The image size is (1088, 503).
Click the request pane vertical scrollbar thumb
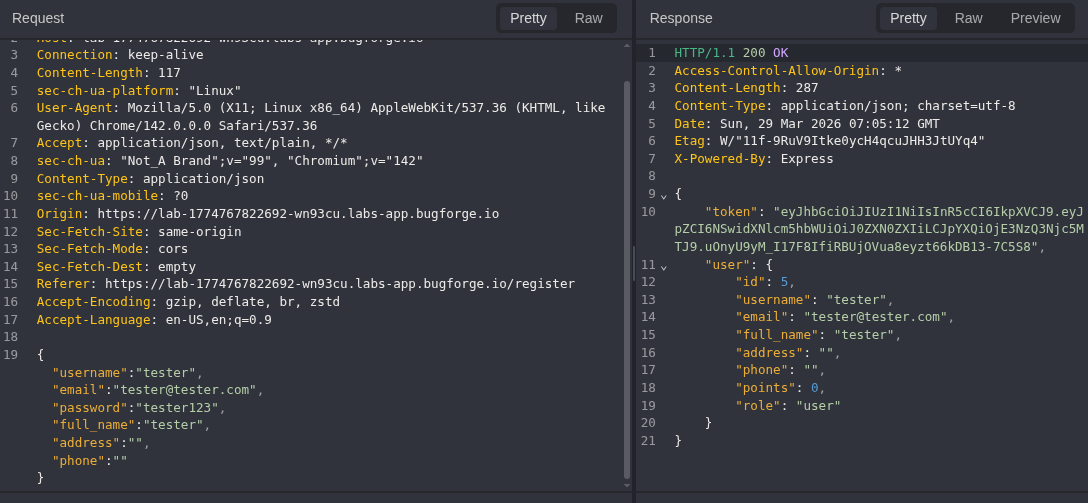point(627,280)
